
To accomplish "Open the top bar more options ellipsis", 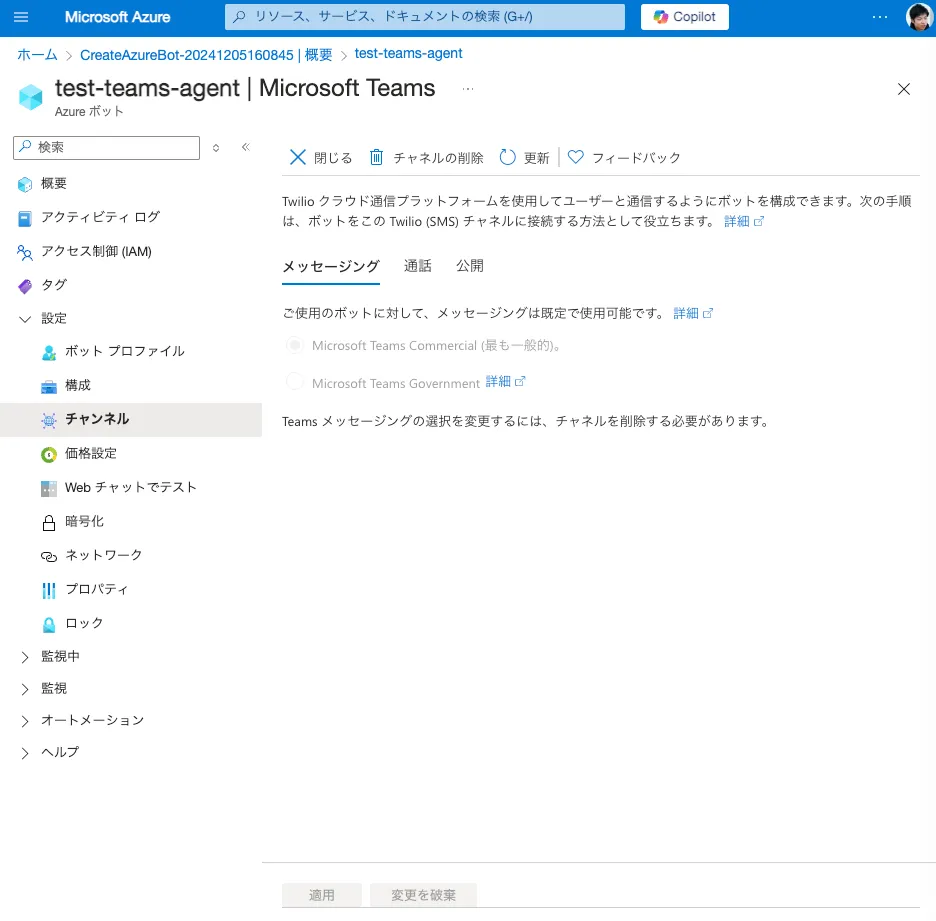I will click(880, 17).
